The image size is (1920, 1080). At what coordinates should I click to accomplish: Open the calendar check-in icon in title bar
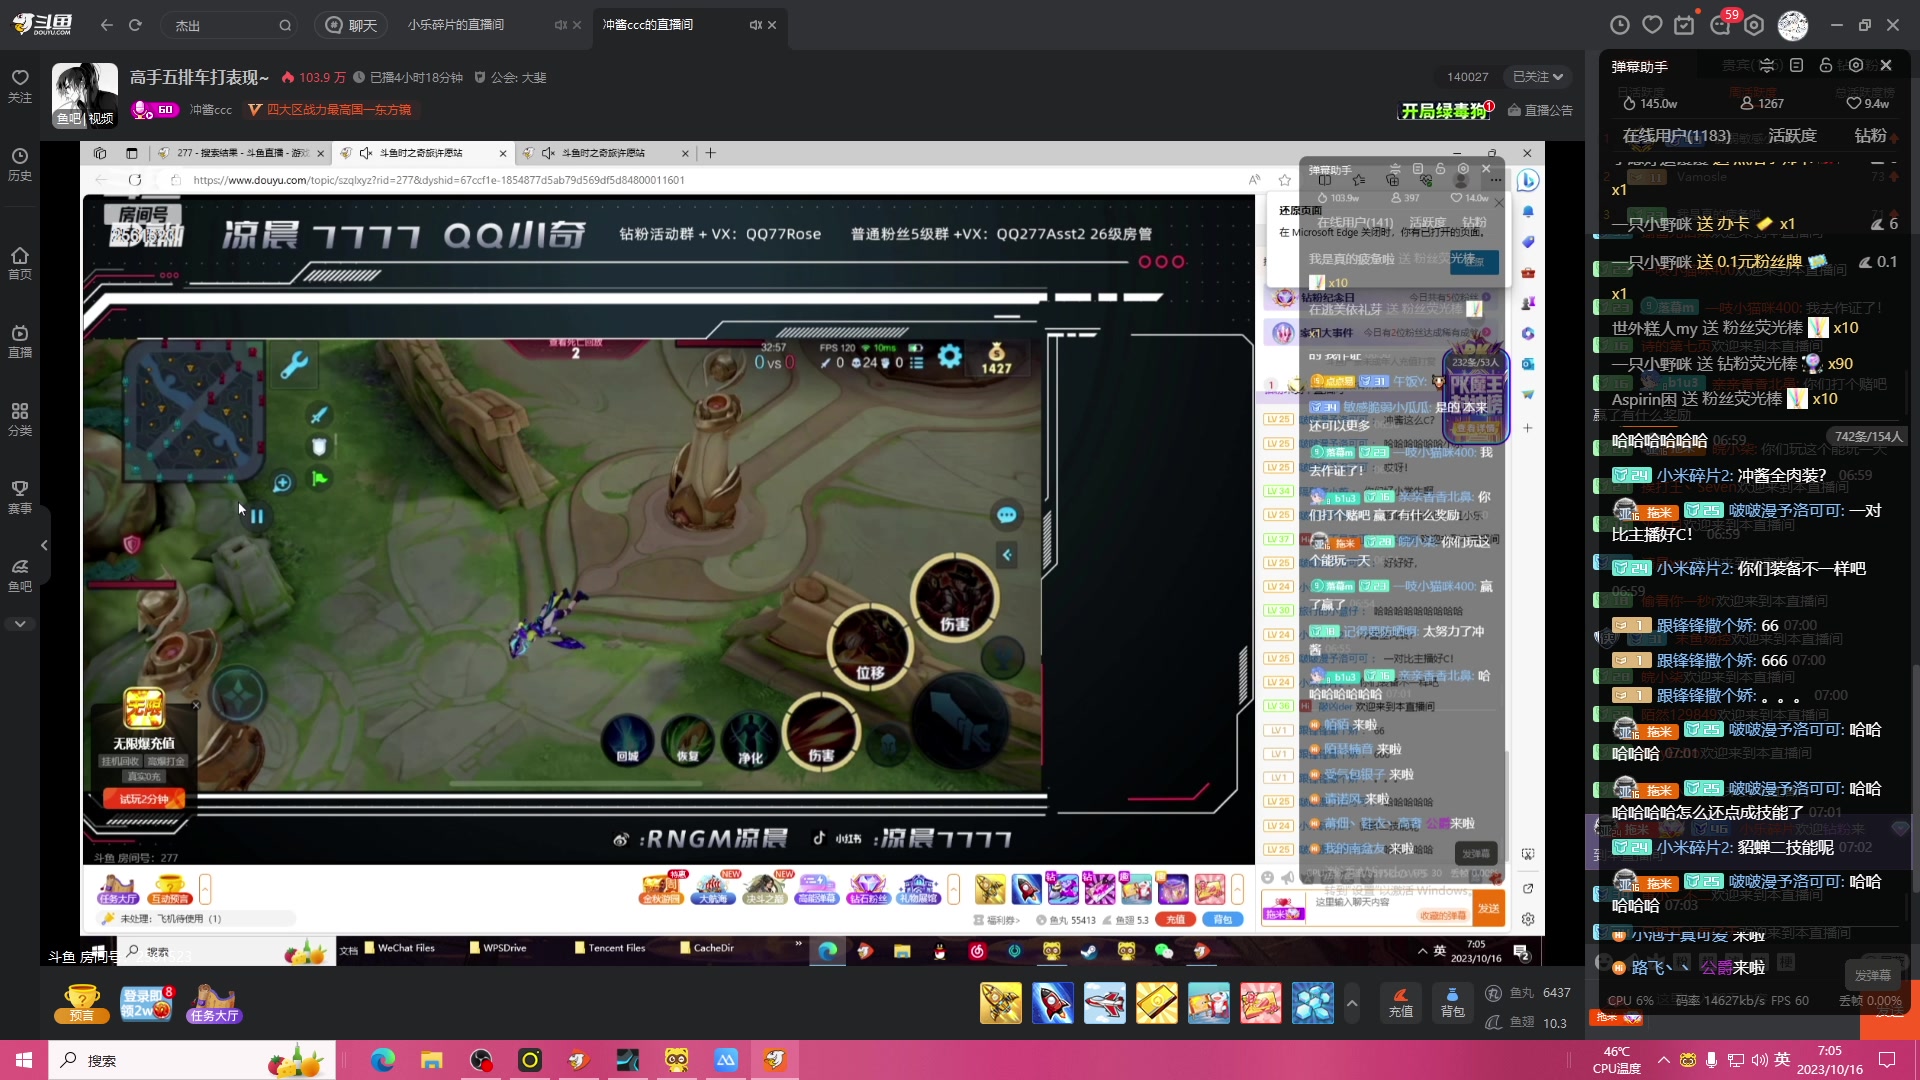(1684, 25)
